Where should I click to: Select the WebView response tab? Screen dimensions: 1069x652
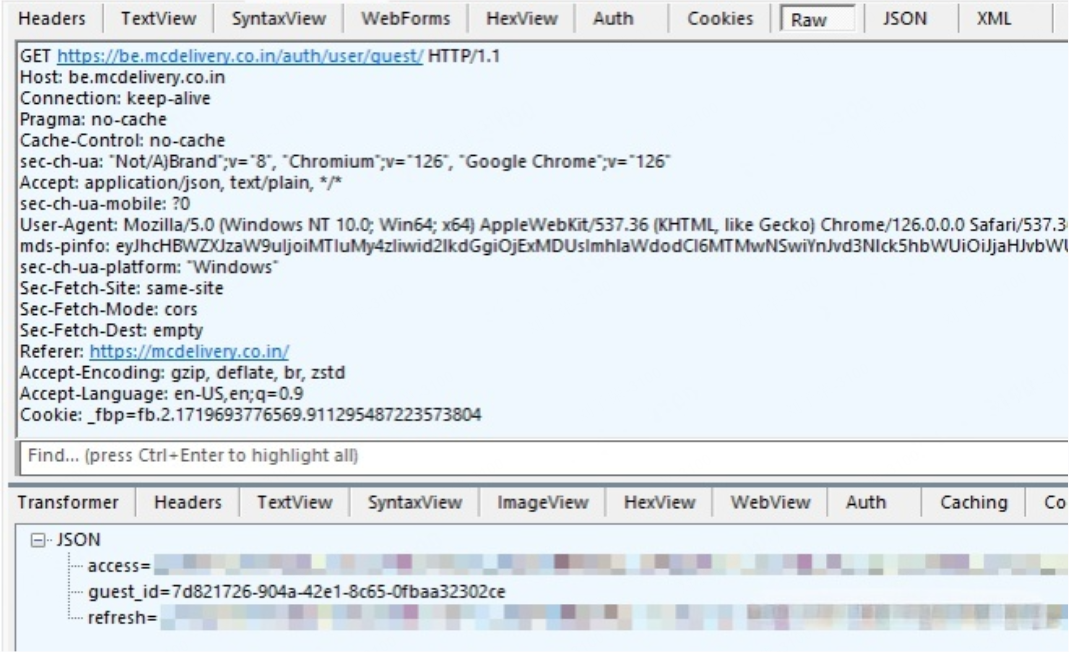click(765, 504)
